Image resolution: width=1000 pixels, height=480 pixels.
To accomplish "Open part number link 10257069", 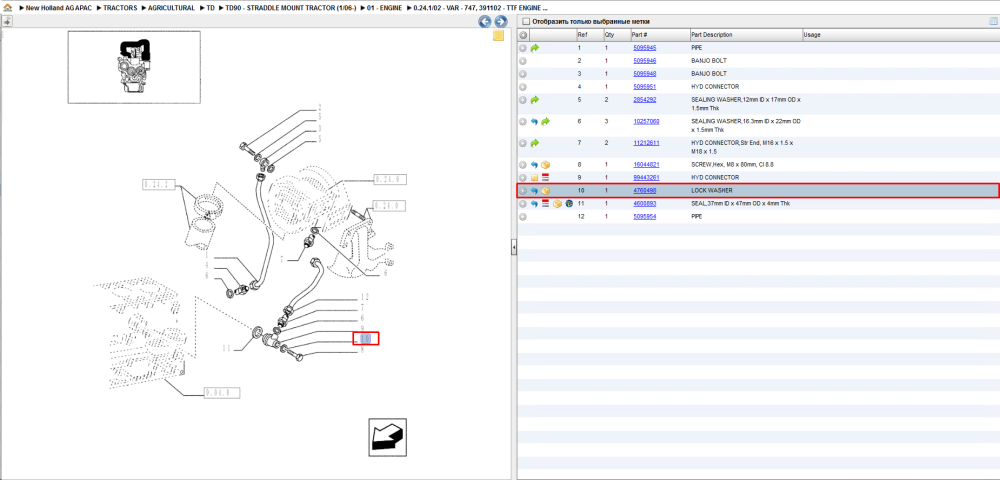I will pyautogui.click(x=646, y=121).
